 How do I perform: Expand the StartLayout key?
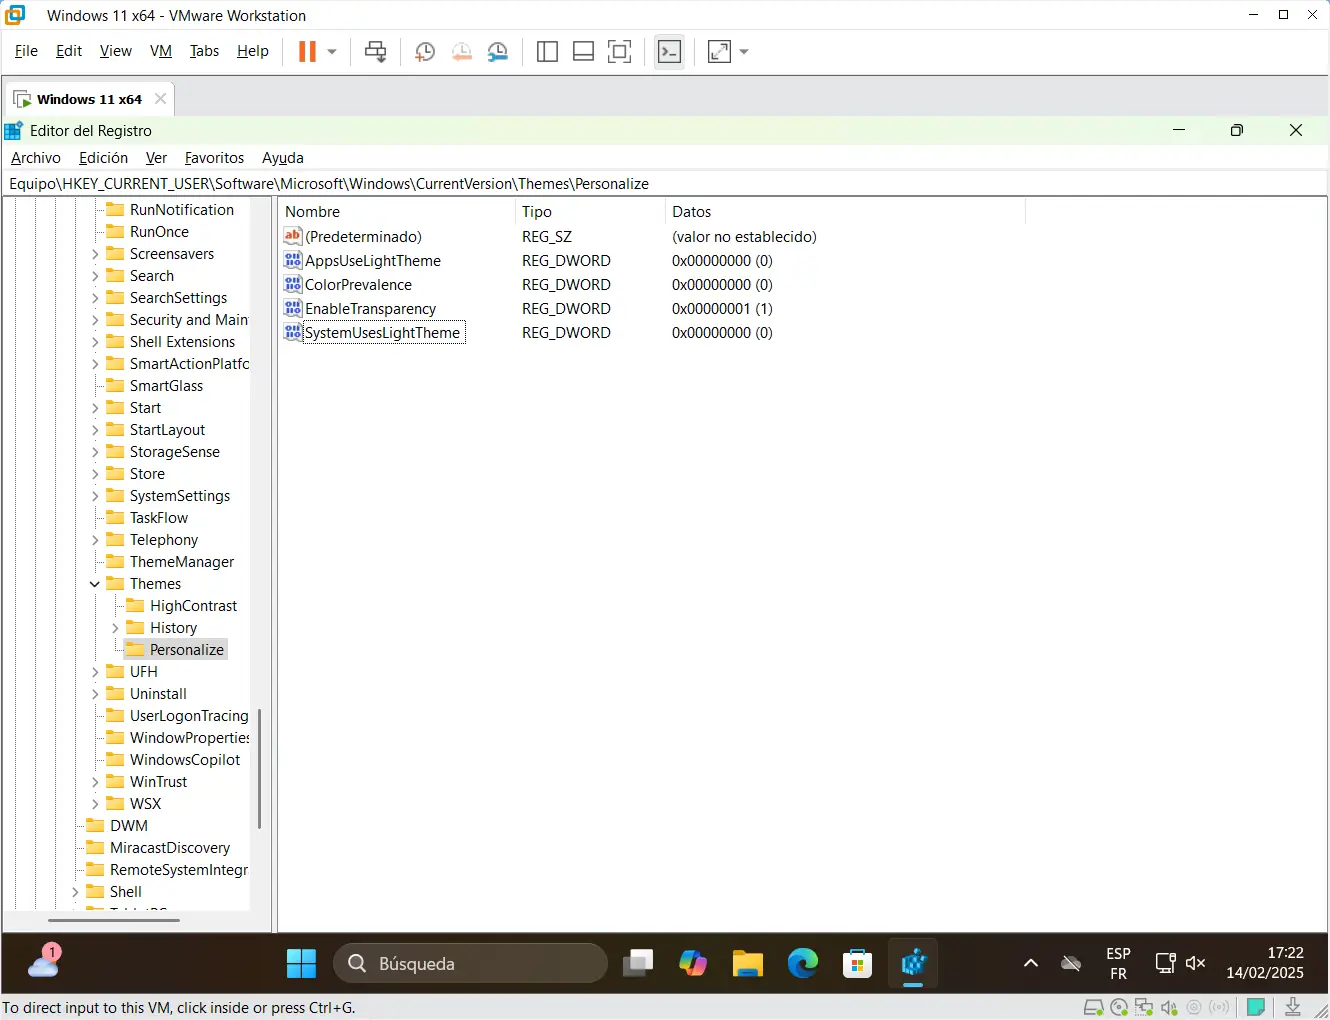tap(95, 430)
